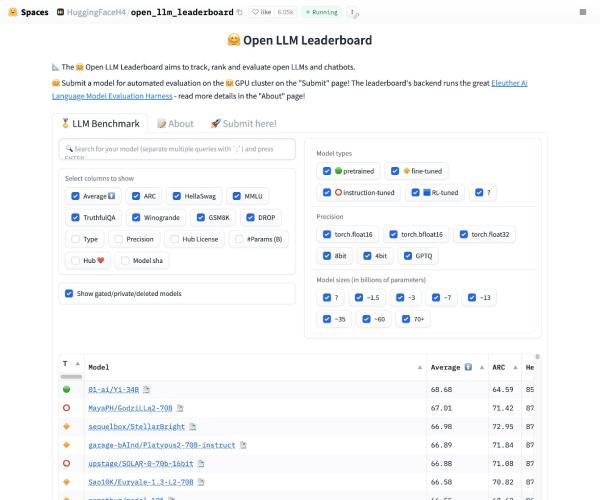This screenshot has height=500, width=600.
Task: Uncheck the torch.bfloat16 precision checkbox
Action: (x=392, y=234)
